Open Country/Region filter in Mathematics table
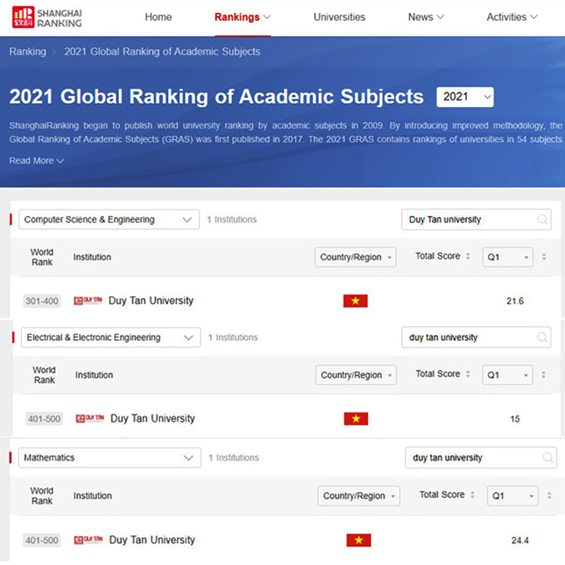 pyautogui.click(x=359, y=495)
